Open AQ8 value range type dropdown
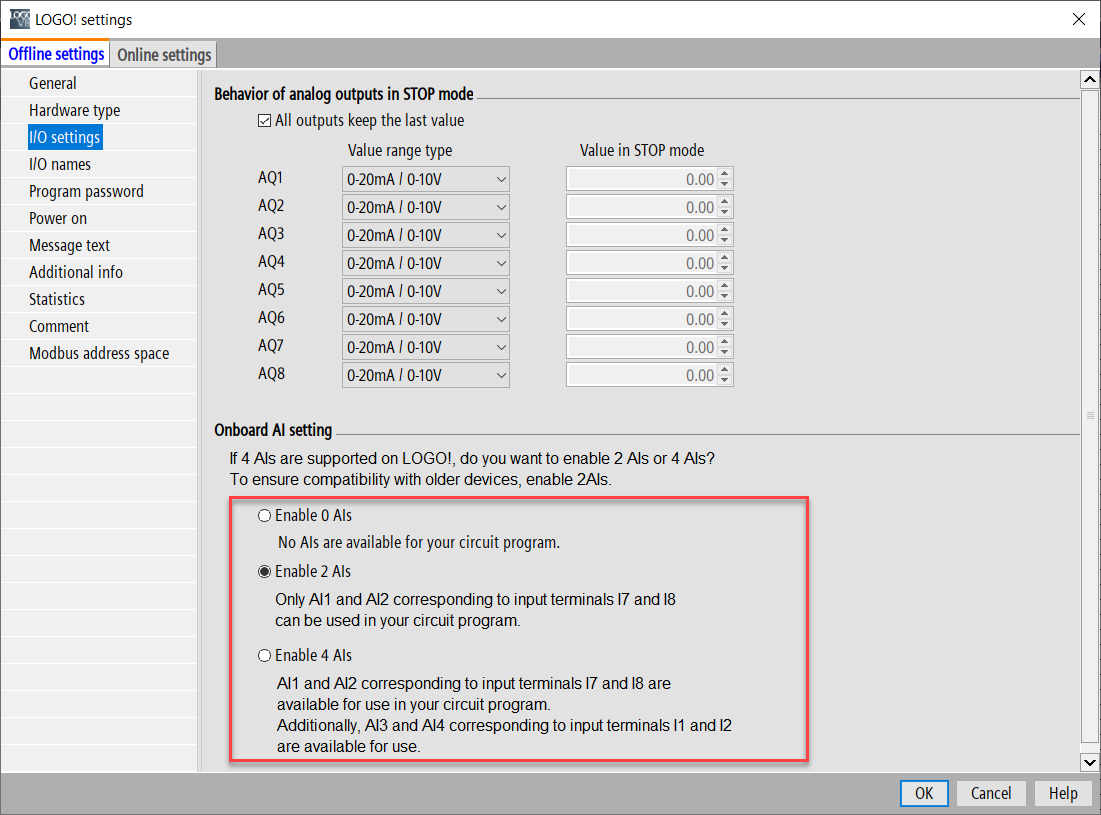Screen dimensions: 1101x815 426,376
